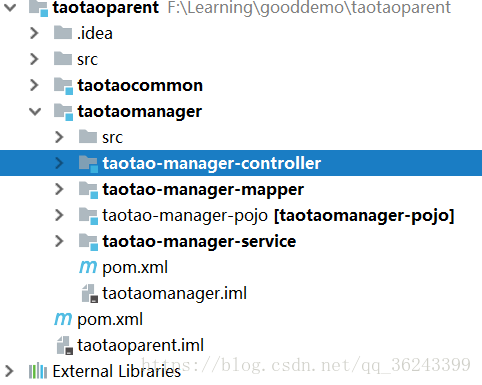
Task: Click the External Libraries icon
Action: 38,371
